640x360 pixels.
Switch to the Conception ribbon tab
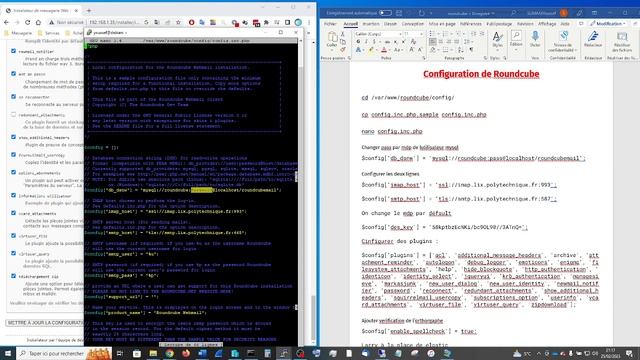coord(413,24)
